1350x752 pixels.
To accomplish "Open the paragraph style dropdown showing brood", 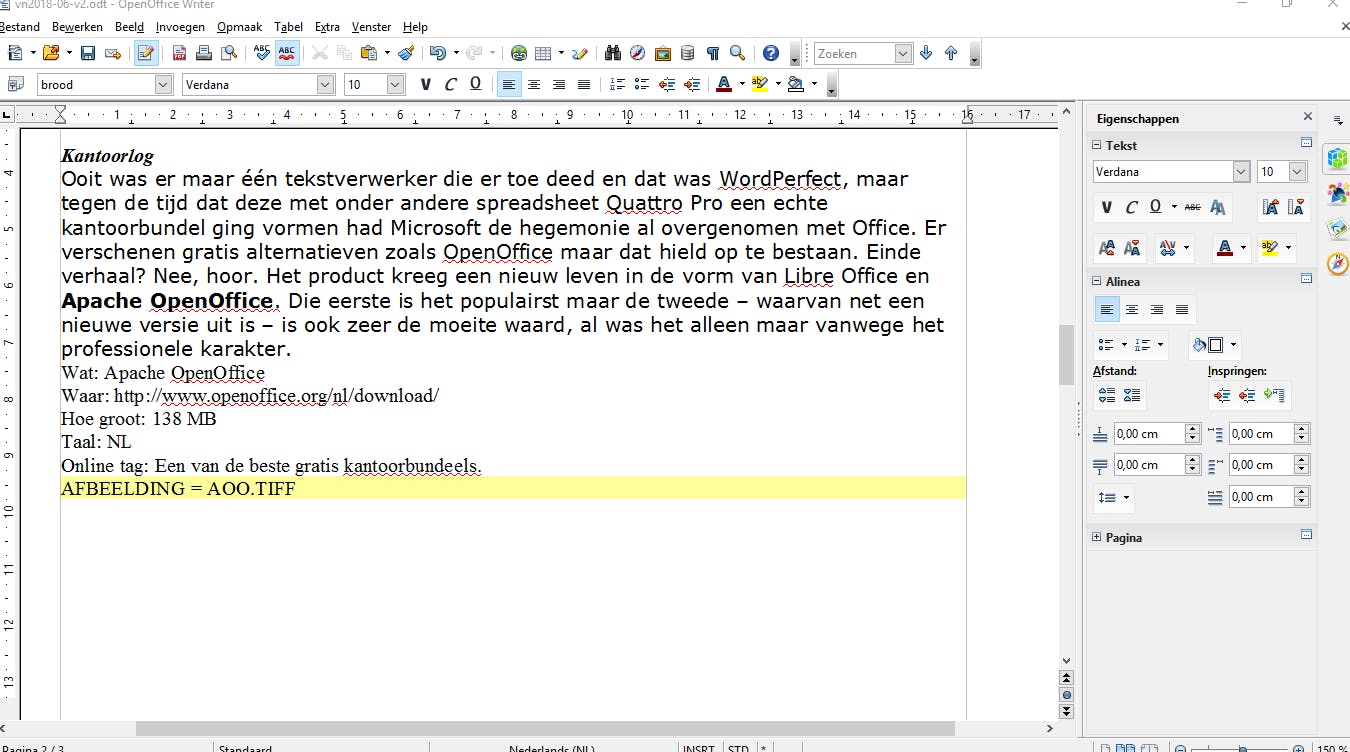I will pyautogui.click(x=162, y=84).
